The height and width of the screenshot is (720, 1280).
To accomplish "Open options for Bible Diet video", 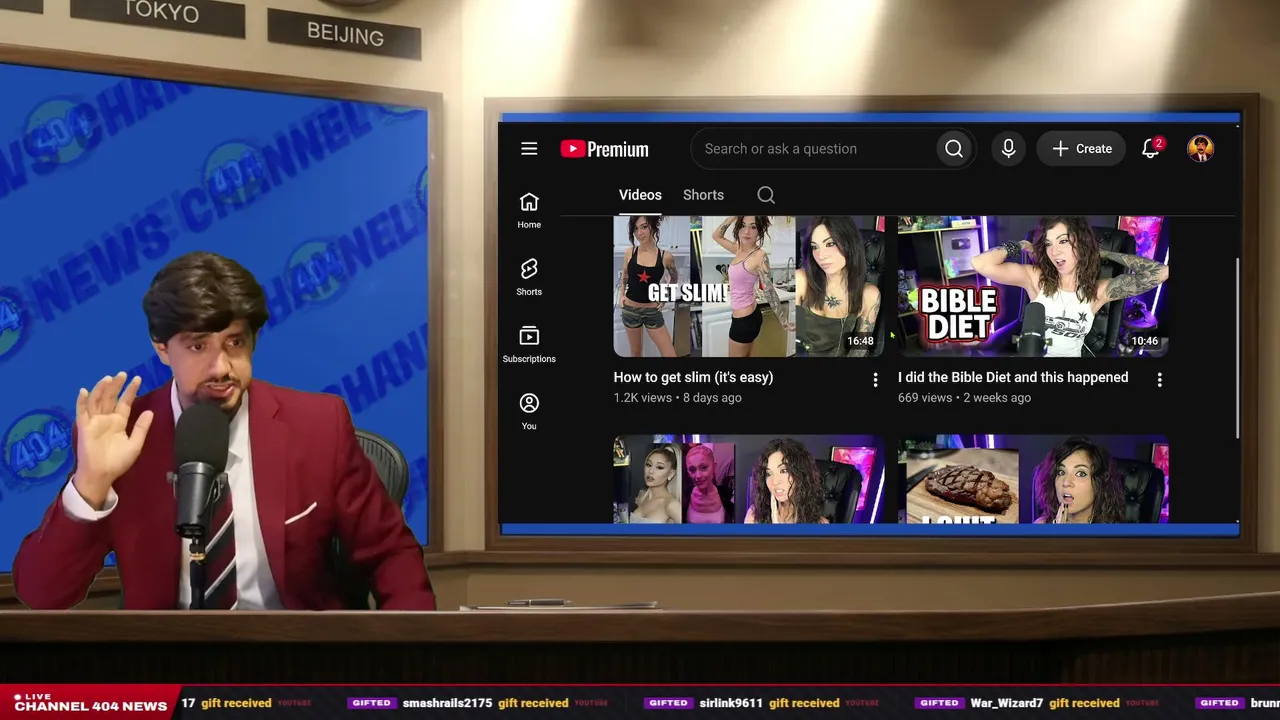I will (x=1159, y=380).
